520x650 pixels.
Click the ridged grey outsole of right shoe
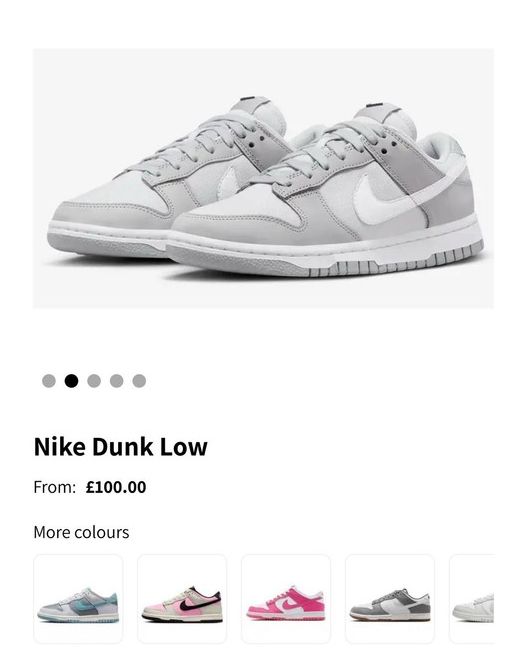[408, 262]
